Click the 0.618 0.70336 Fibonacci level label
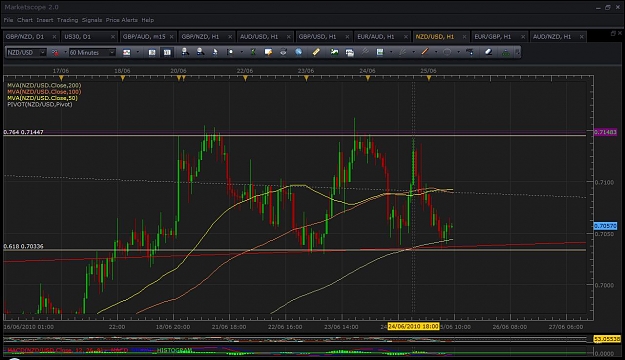625x360 pixels. (24, 246)
